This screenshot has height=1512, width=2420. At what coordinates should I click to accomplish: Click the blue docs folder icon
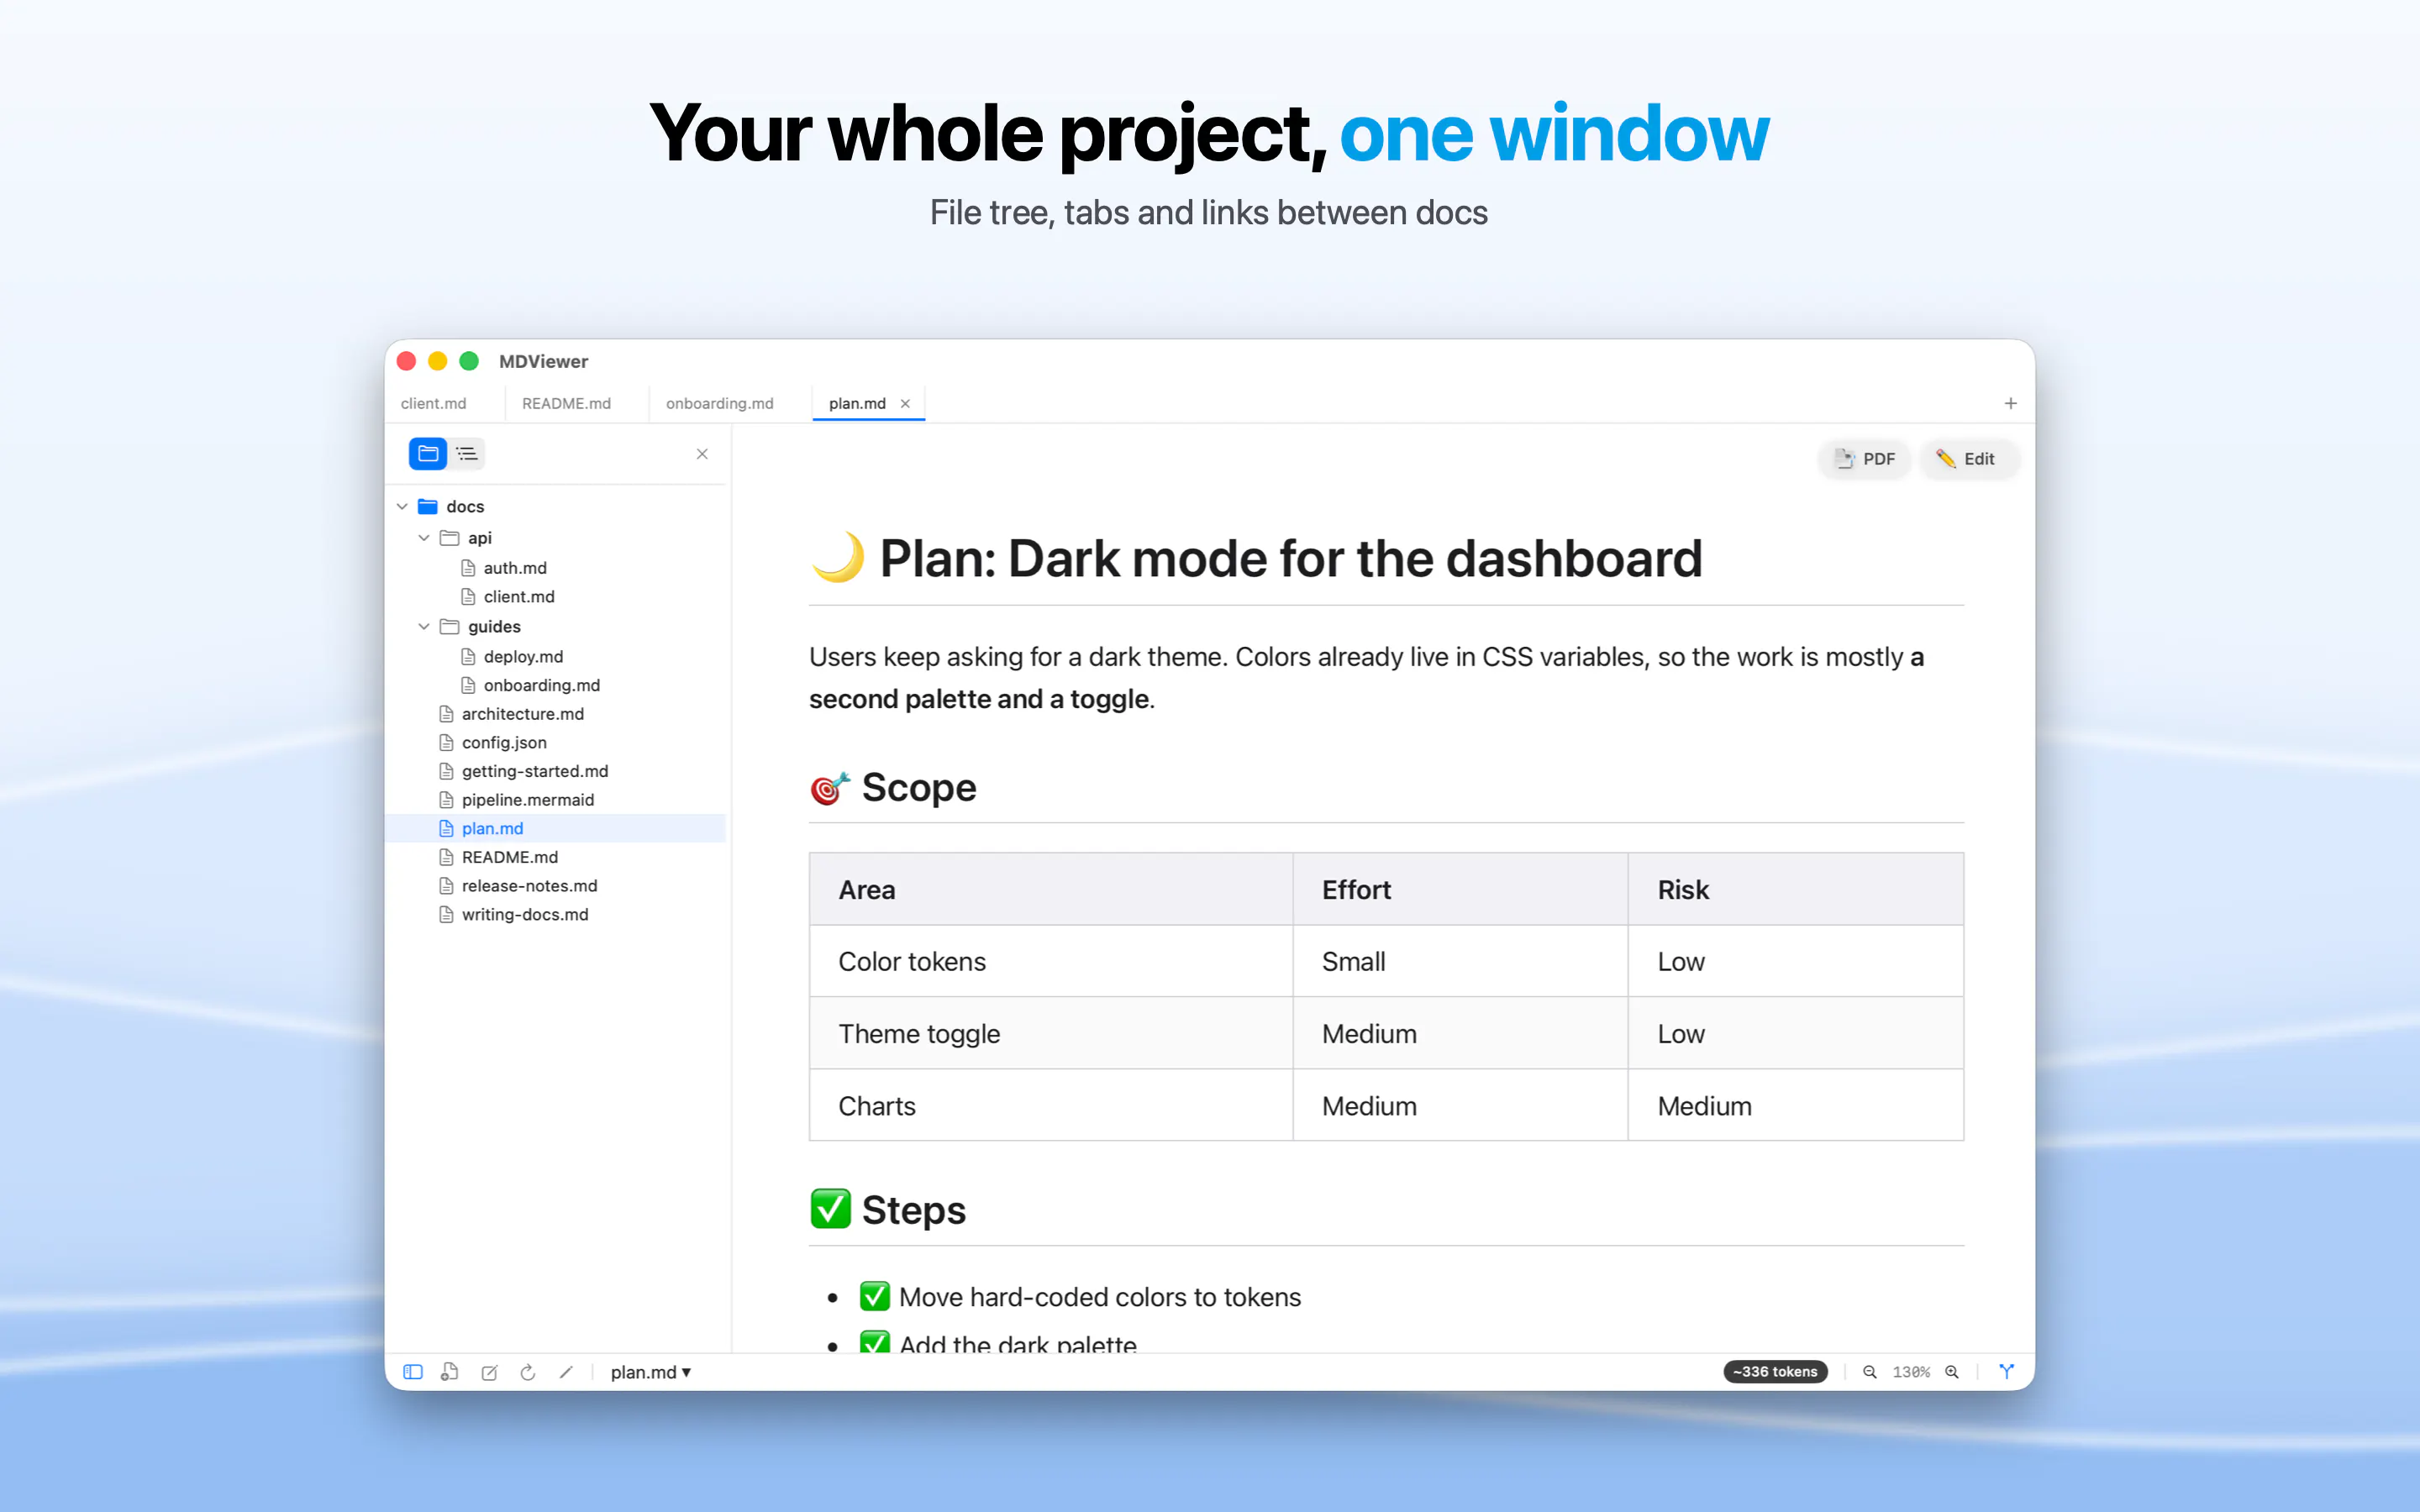pyautogui.click(x=428, y=507)
